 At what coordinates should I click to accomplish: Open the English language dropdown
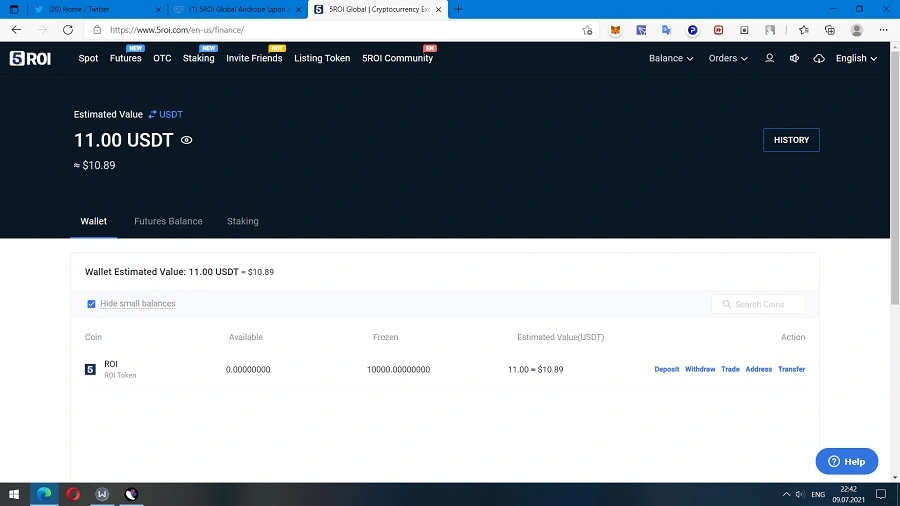pos(856,58)
